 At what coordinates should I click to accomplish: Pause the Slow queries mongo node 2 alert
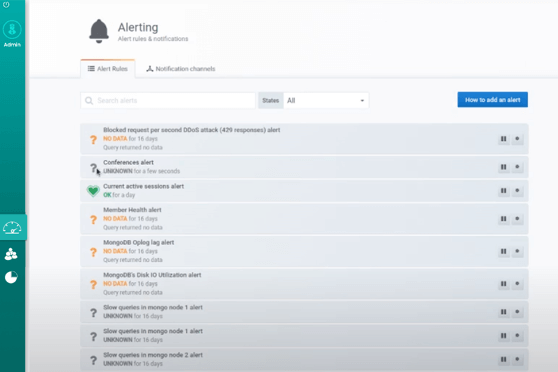coord(504,359)
